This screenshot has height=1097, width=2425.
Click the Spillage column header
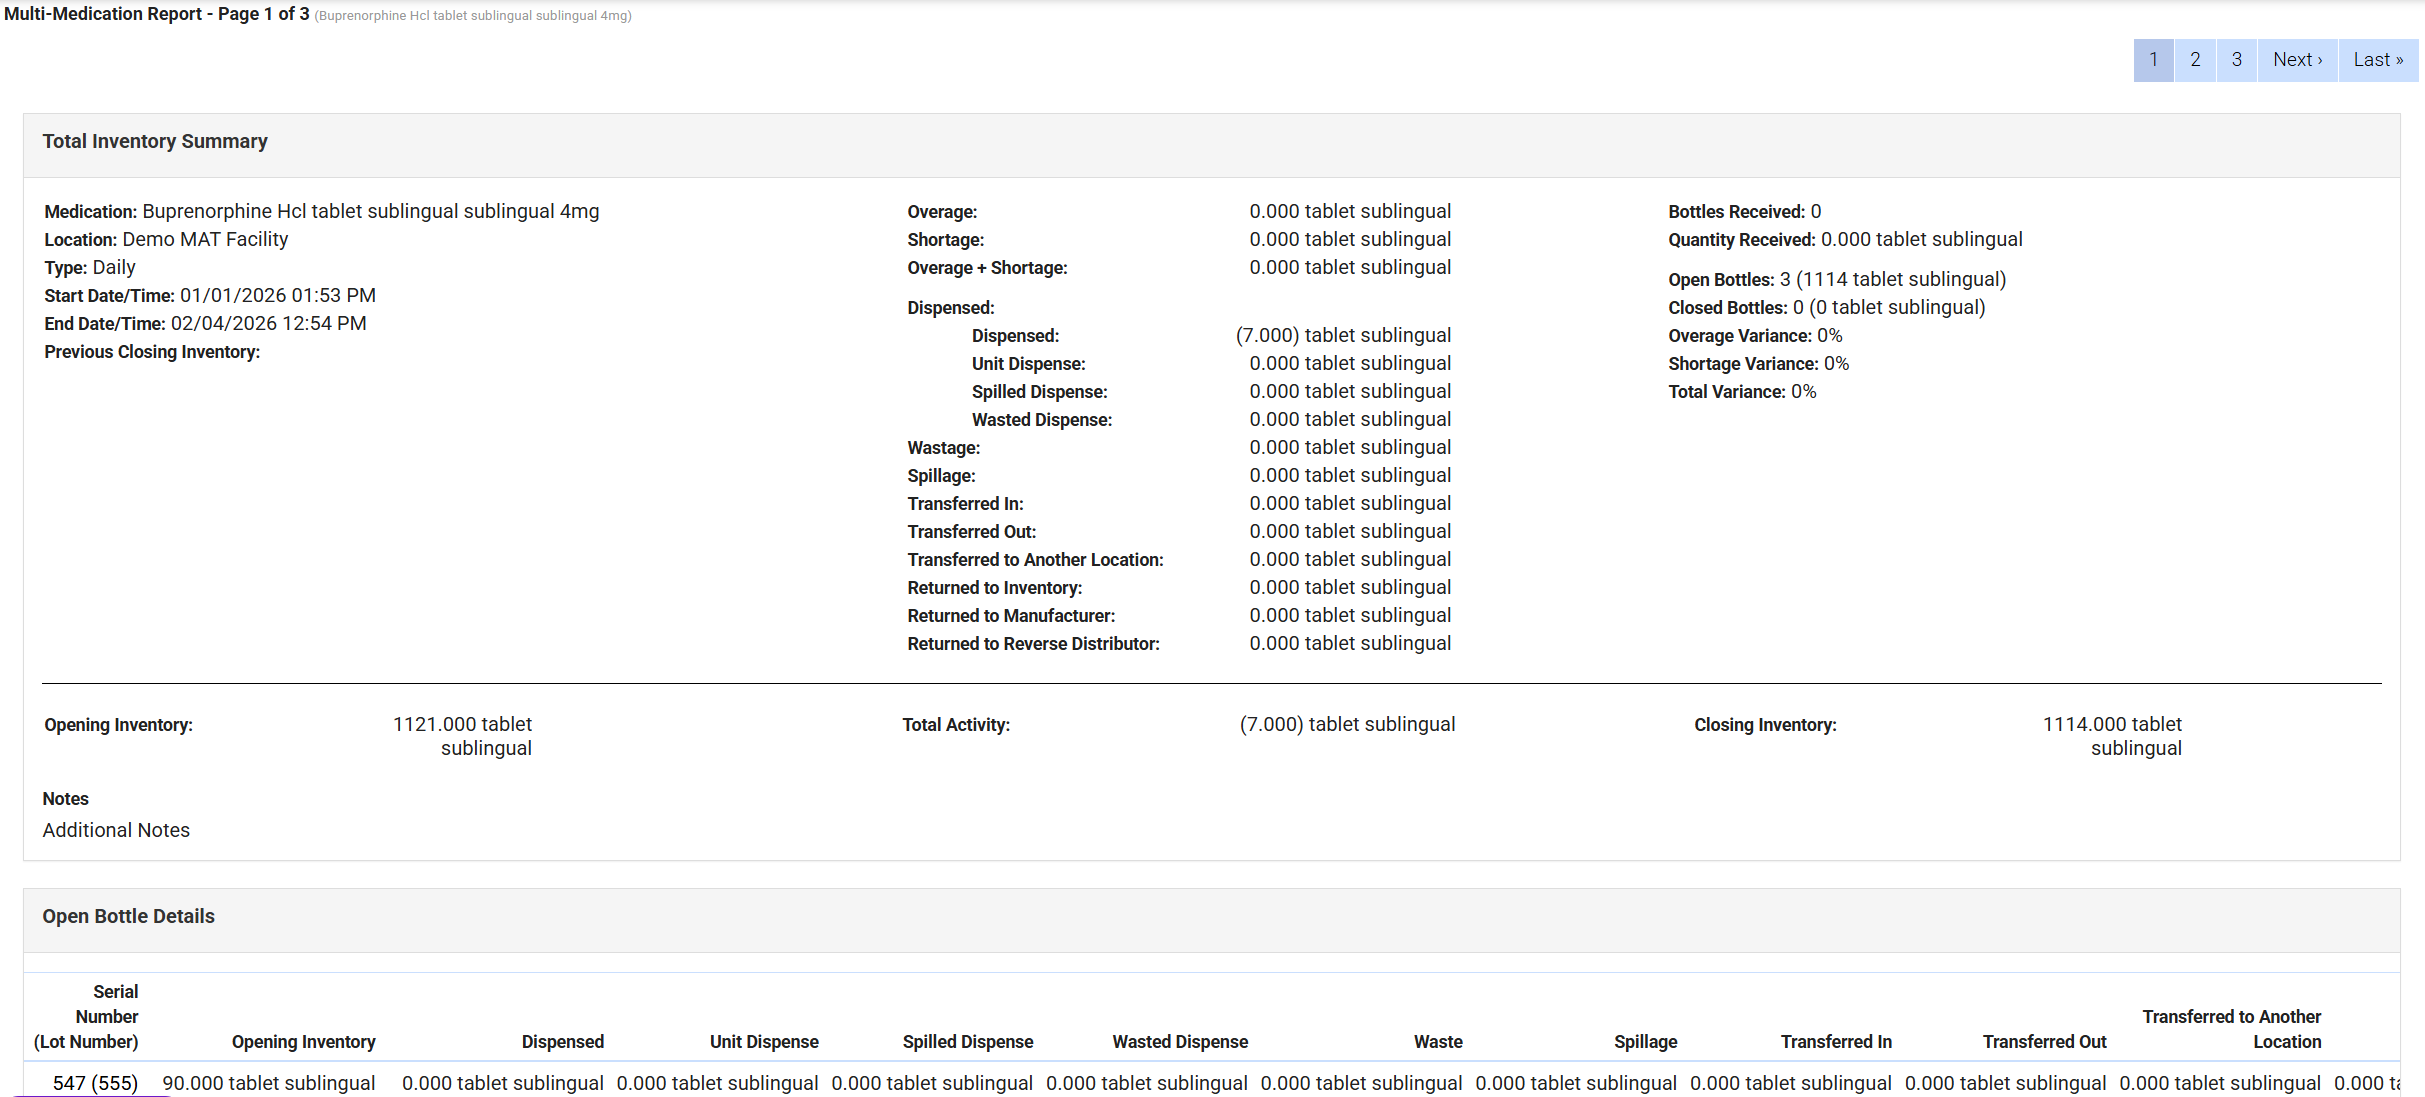[1645, 1042]
